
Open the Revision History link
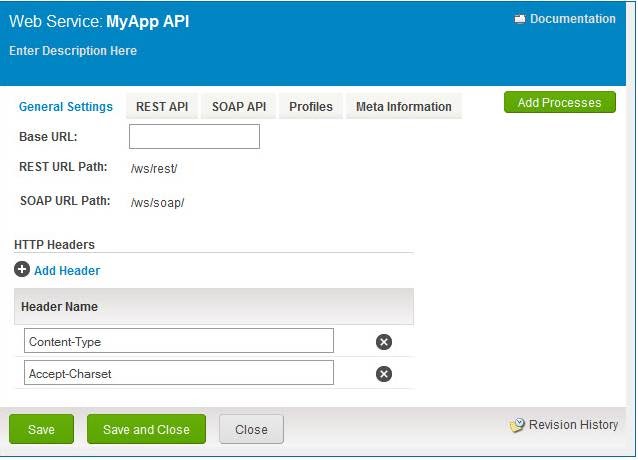(573, 425)
